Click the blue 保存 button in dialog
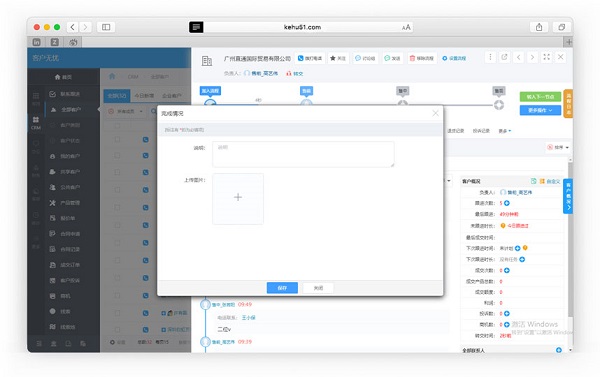 tap(282, 288)
